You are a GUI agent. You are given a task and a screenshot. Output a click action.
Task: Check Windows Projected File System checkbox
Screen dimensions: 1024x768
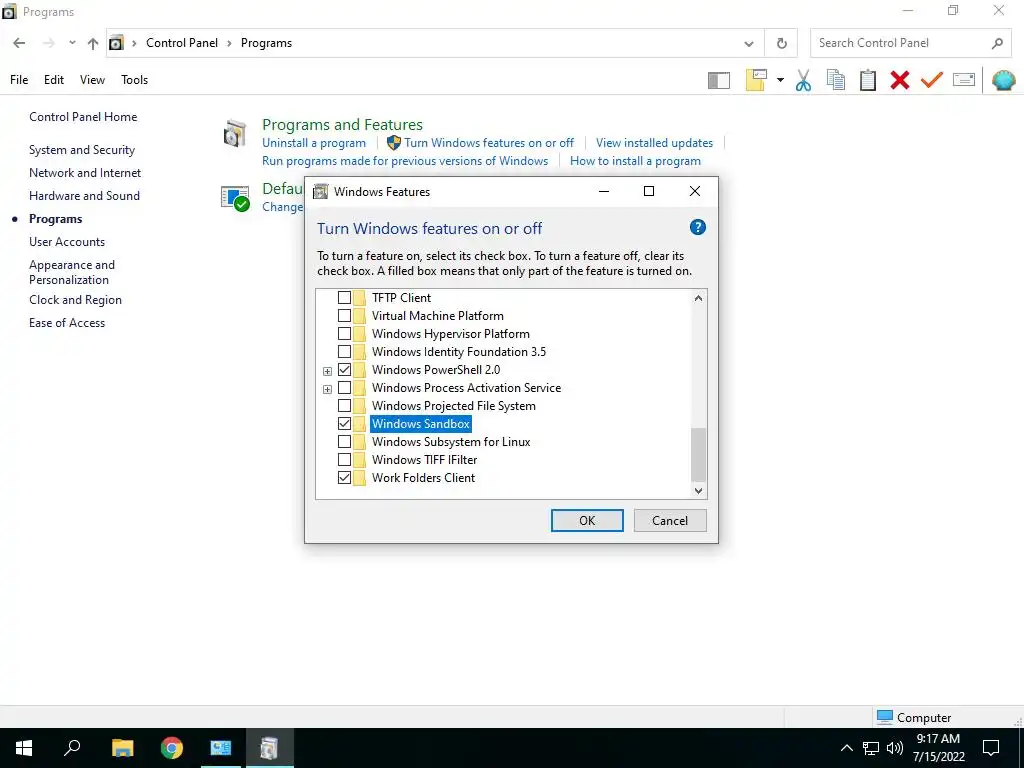(344, 406)
